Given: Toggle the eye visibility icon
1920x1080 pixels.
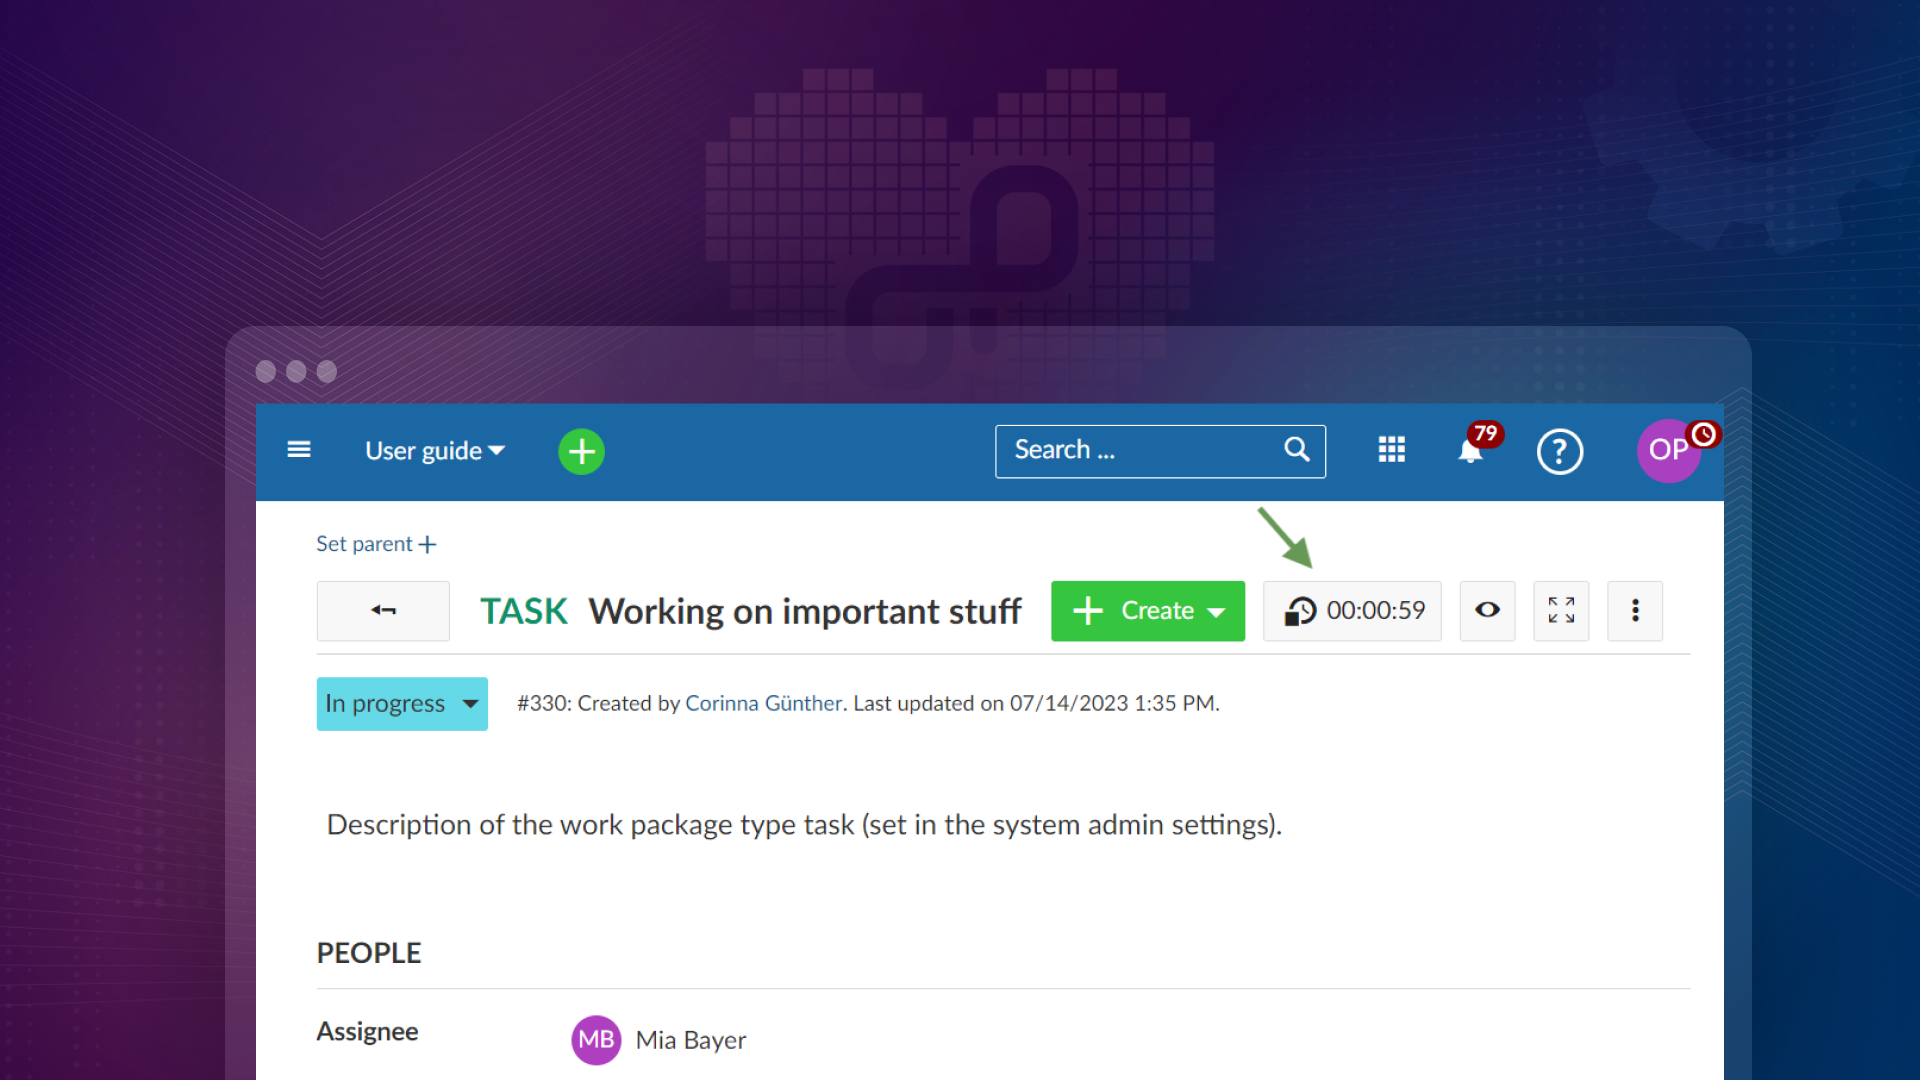Looking at the screenshot, I should pos(1487,609).
